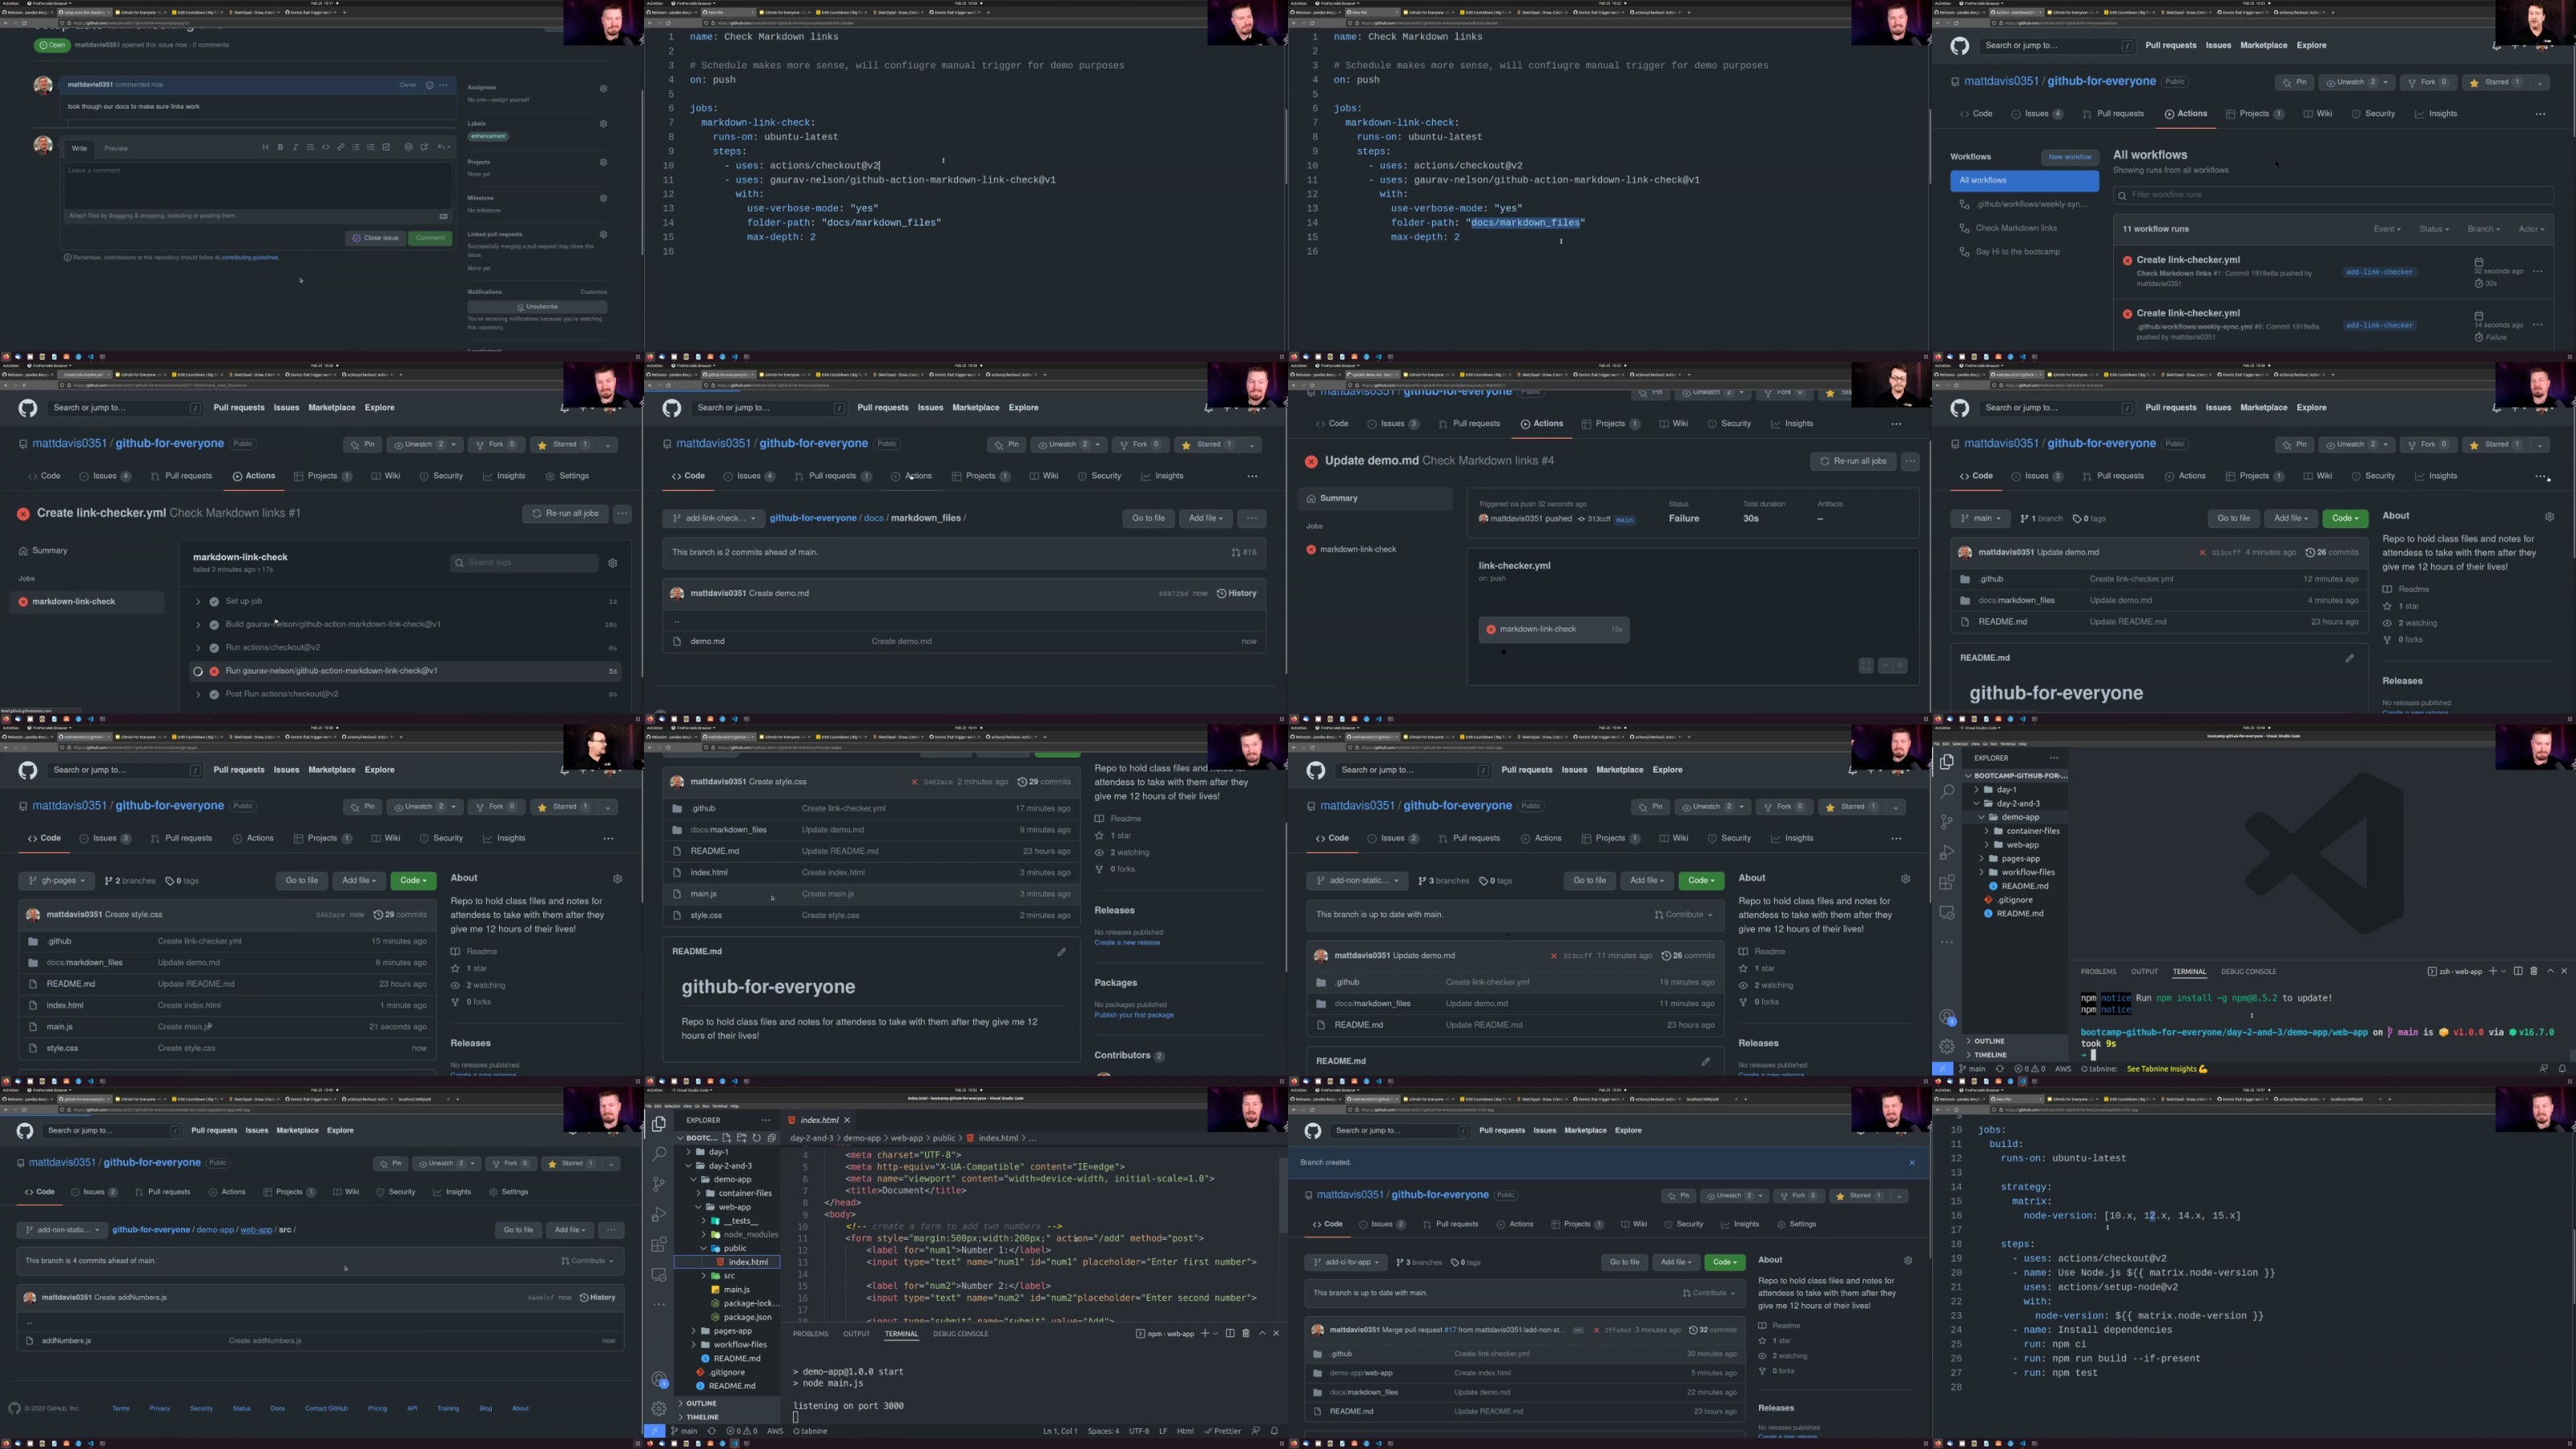Open Source Control in the index.html VS Code window
The width and height of the screenshot is (2576, 1449).
pyautogui.click(x=658, y=1184)
